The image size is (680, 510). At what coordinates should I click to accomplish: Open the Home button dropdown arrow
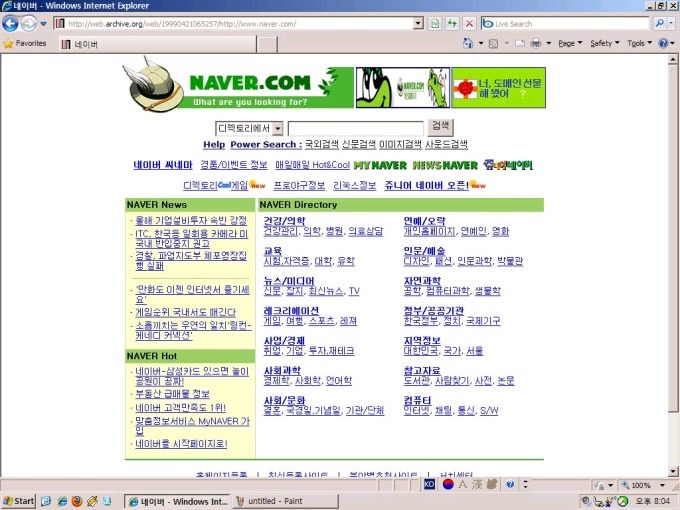pyautogui.click(x=481, y=43)
